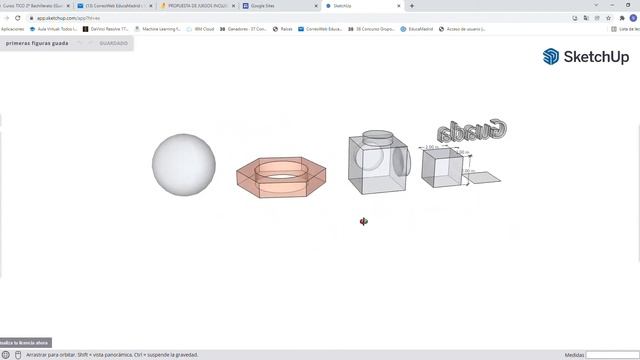Image resolution: width=640 pixels, height=360 pixels.
Task: Close the Google Sites tab
Action: click(x=316, y=6)
